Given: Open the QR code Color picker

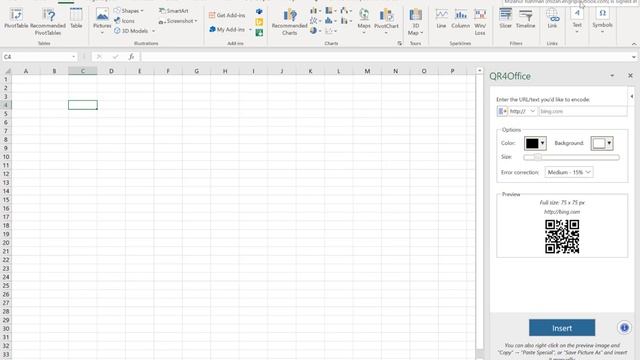Looking at the screenshot, I should point(535,143).
